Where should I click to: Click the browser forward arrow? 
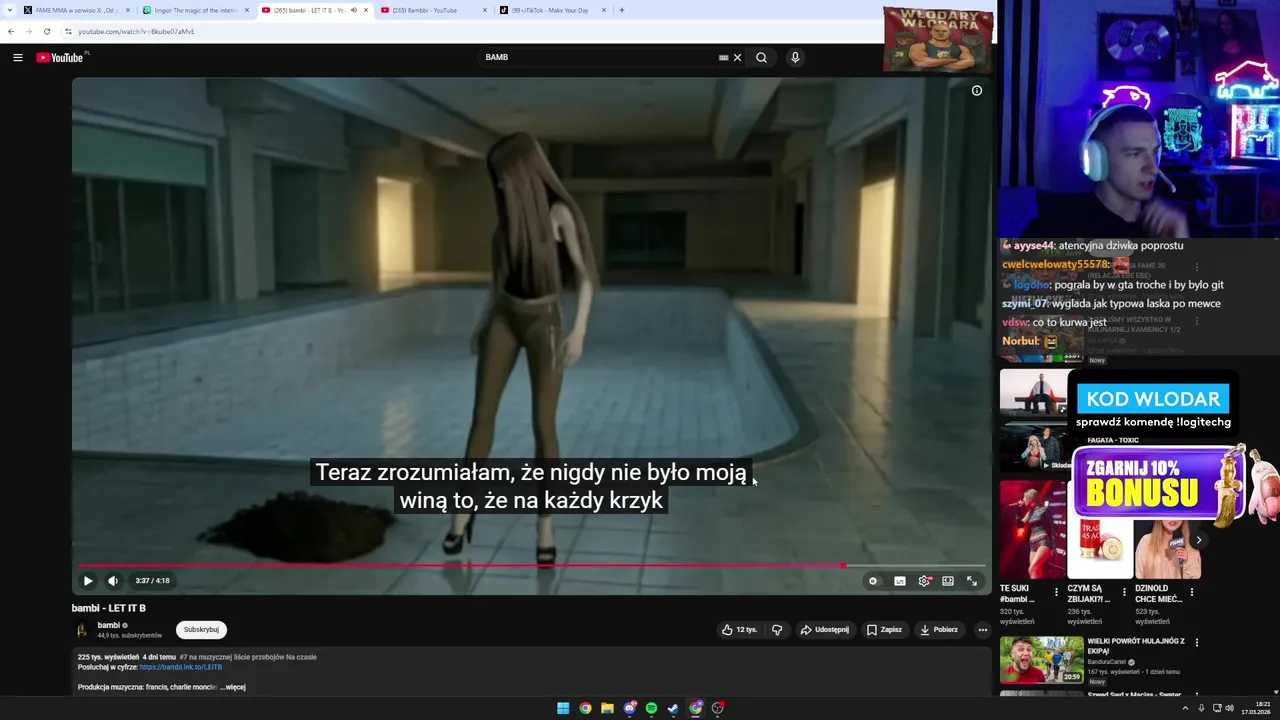point(28,31)
